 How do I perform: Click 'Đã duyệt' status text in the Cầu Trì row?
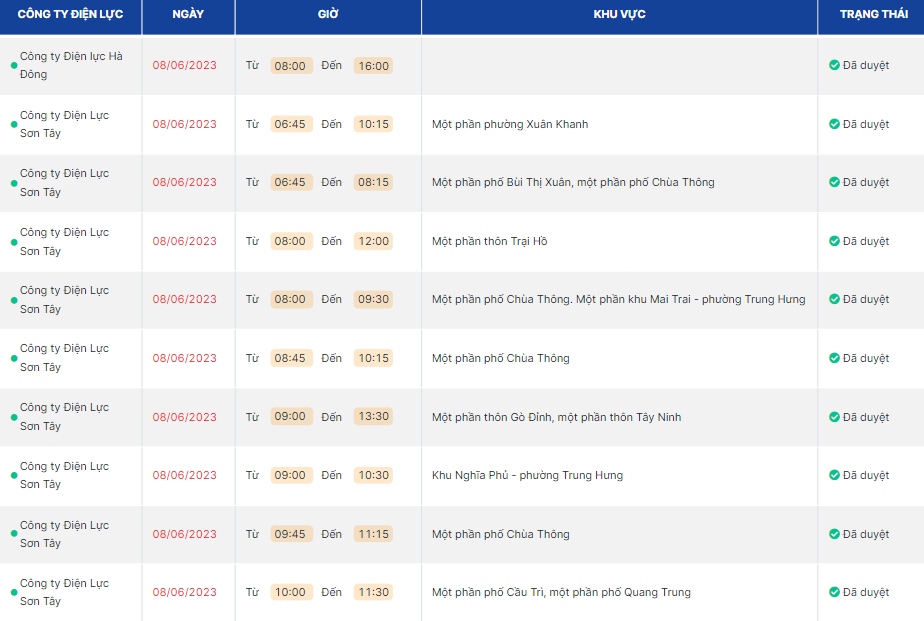click(x=866, y=592)
